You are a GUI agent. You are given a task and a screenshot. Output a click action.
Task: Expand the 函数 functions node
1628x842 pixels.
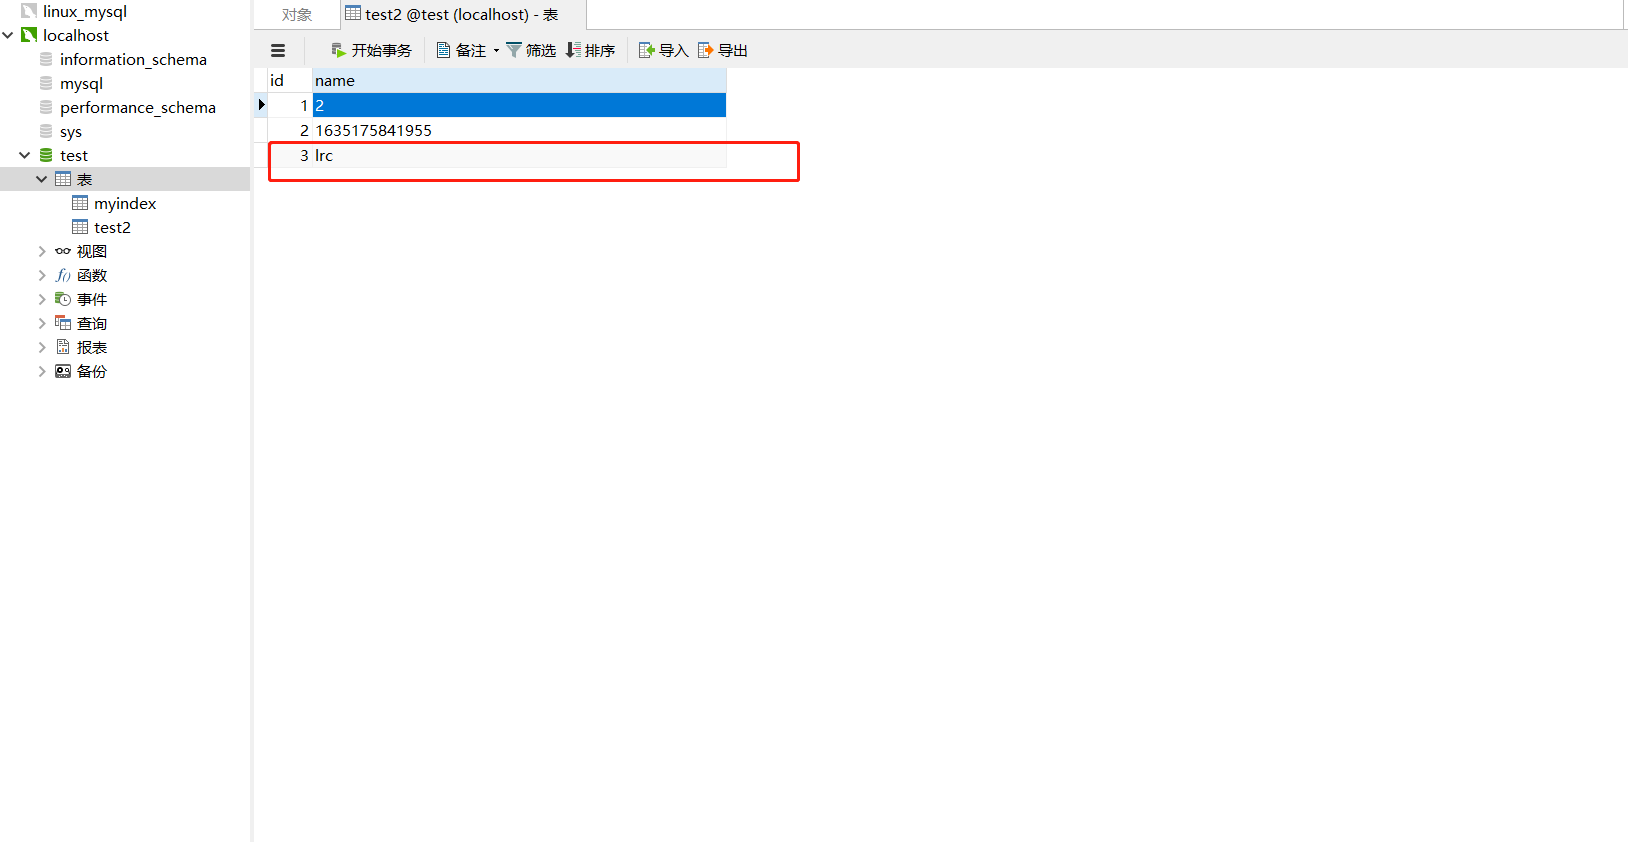[42, 275]
